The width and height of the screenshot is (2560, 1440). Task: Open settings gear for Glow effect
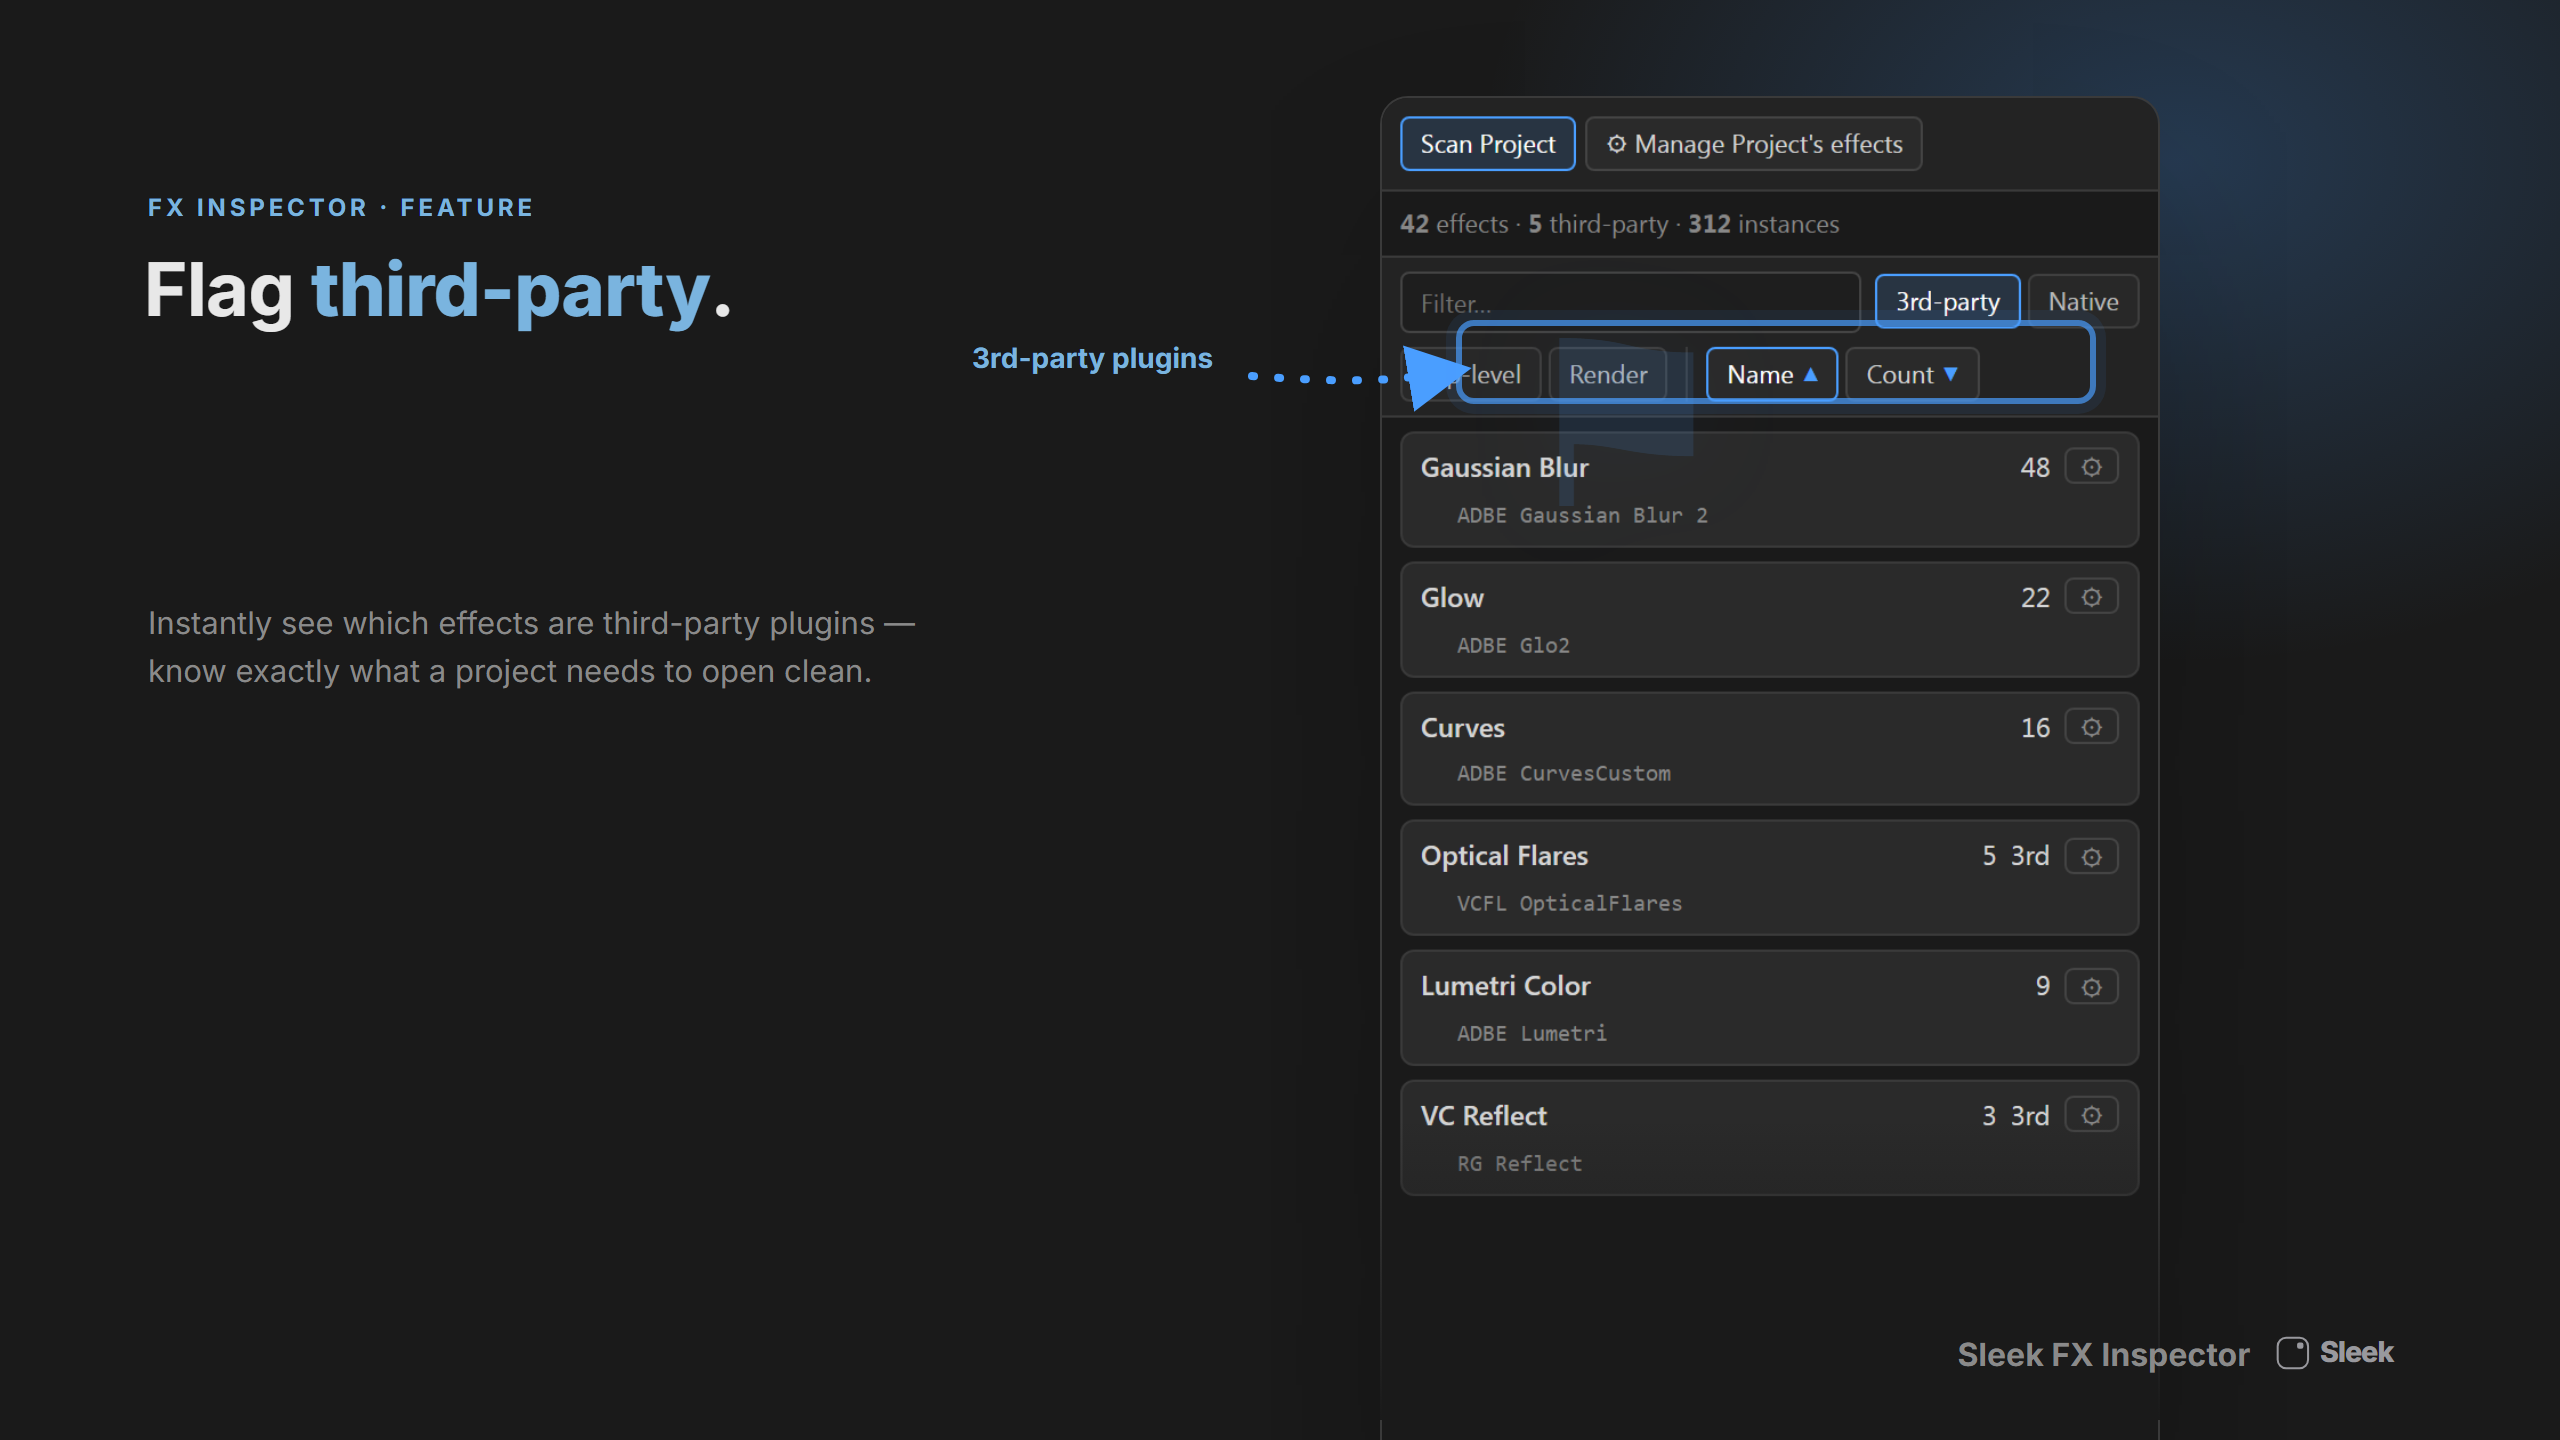(2091, 597)
